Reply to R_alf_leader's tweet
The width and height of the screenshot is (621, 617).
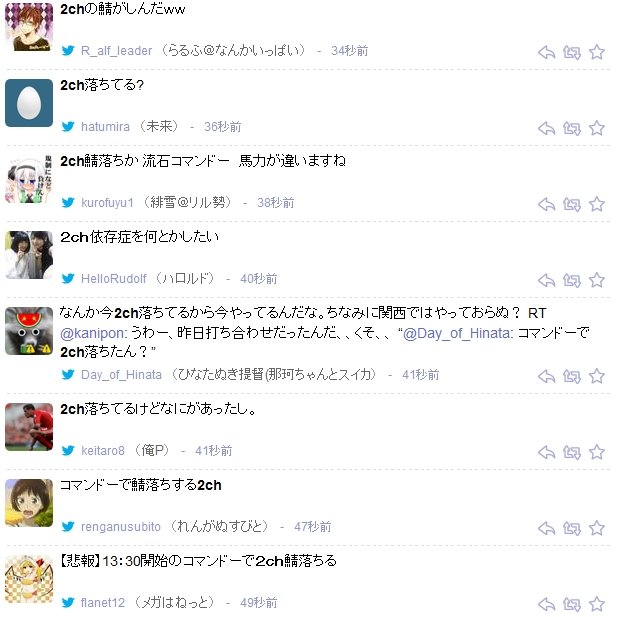point(546,52)
